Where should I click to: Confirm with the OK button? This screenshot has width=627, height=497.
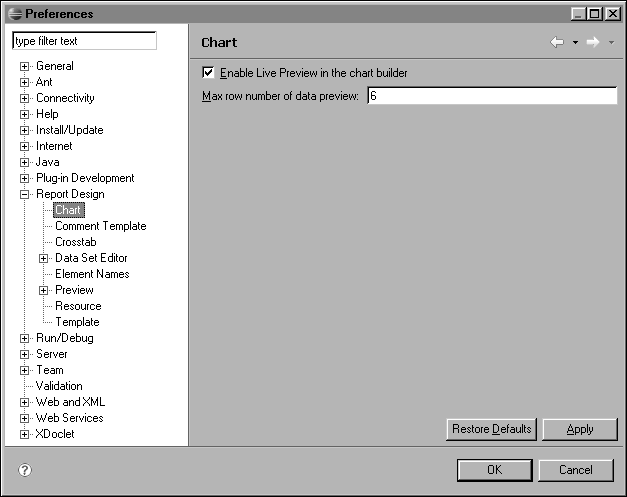coord(494,470)
